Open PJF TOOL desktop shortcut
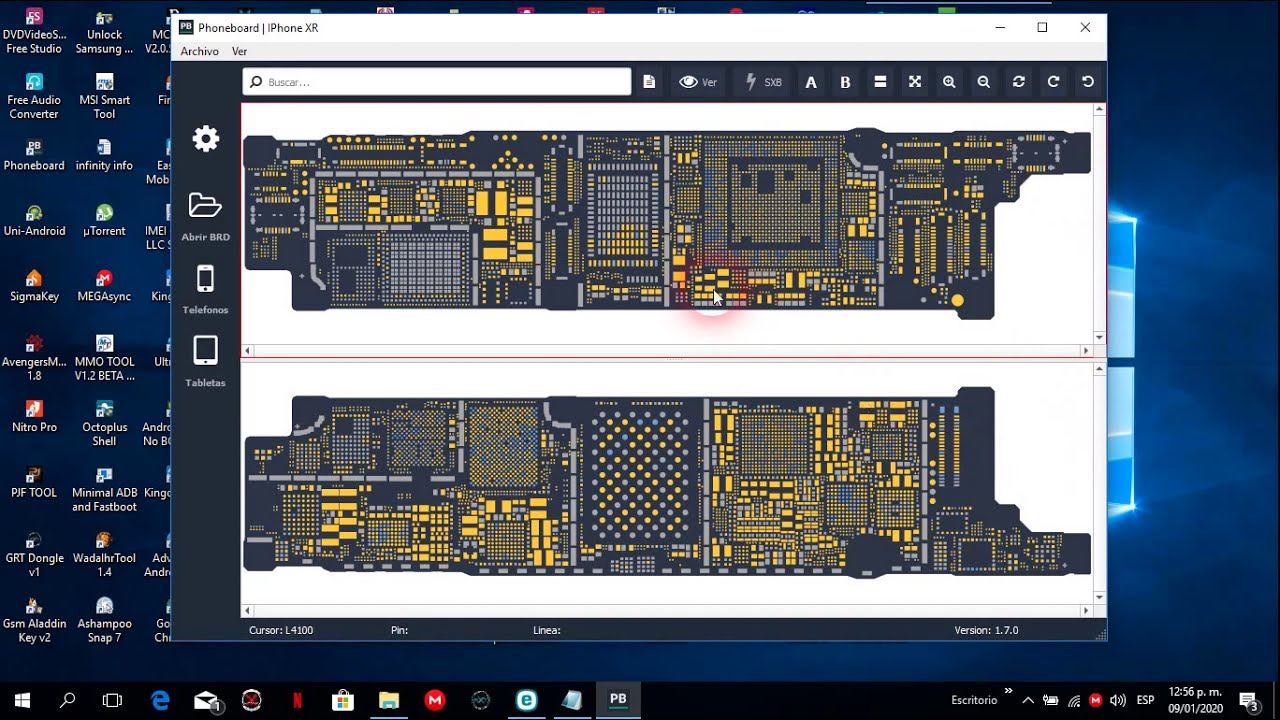The height and width of the screenshot is (720, 1280). [34, 481]
